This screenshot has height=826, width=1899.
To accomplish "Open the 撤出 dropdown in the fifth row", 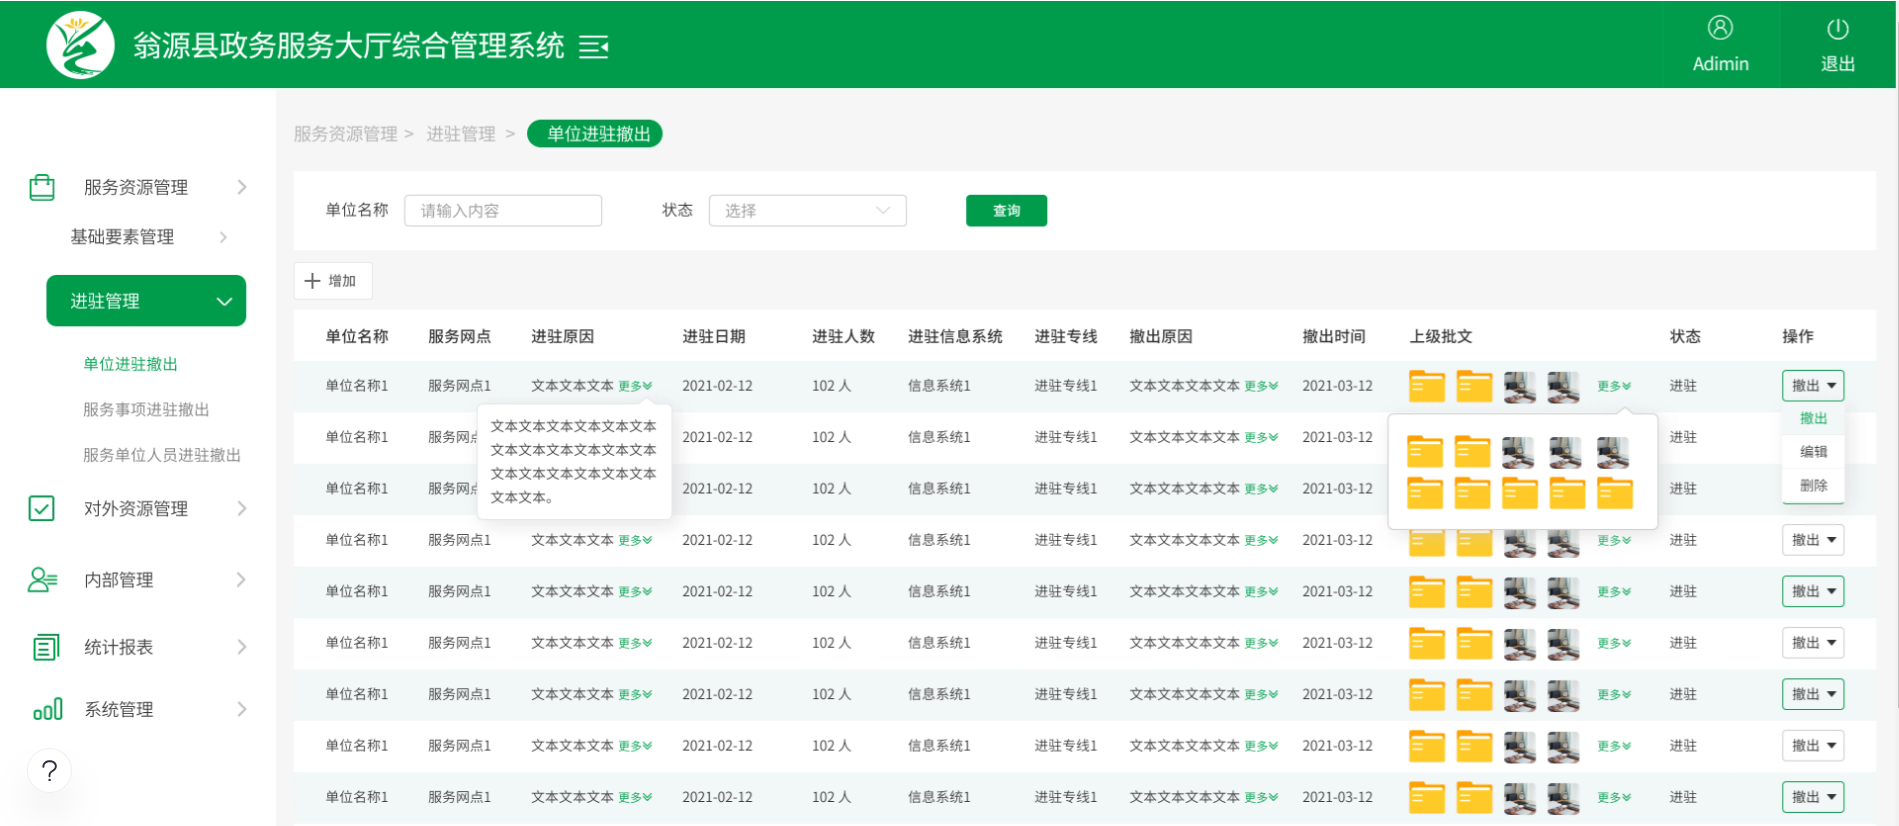I will (1813, 592).
